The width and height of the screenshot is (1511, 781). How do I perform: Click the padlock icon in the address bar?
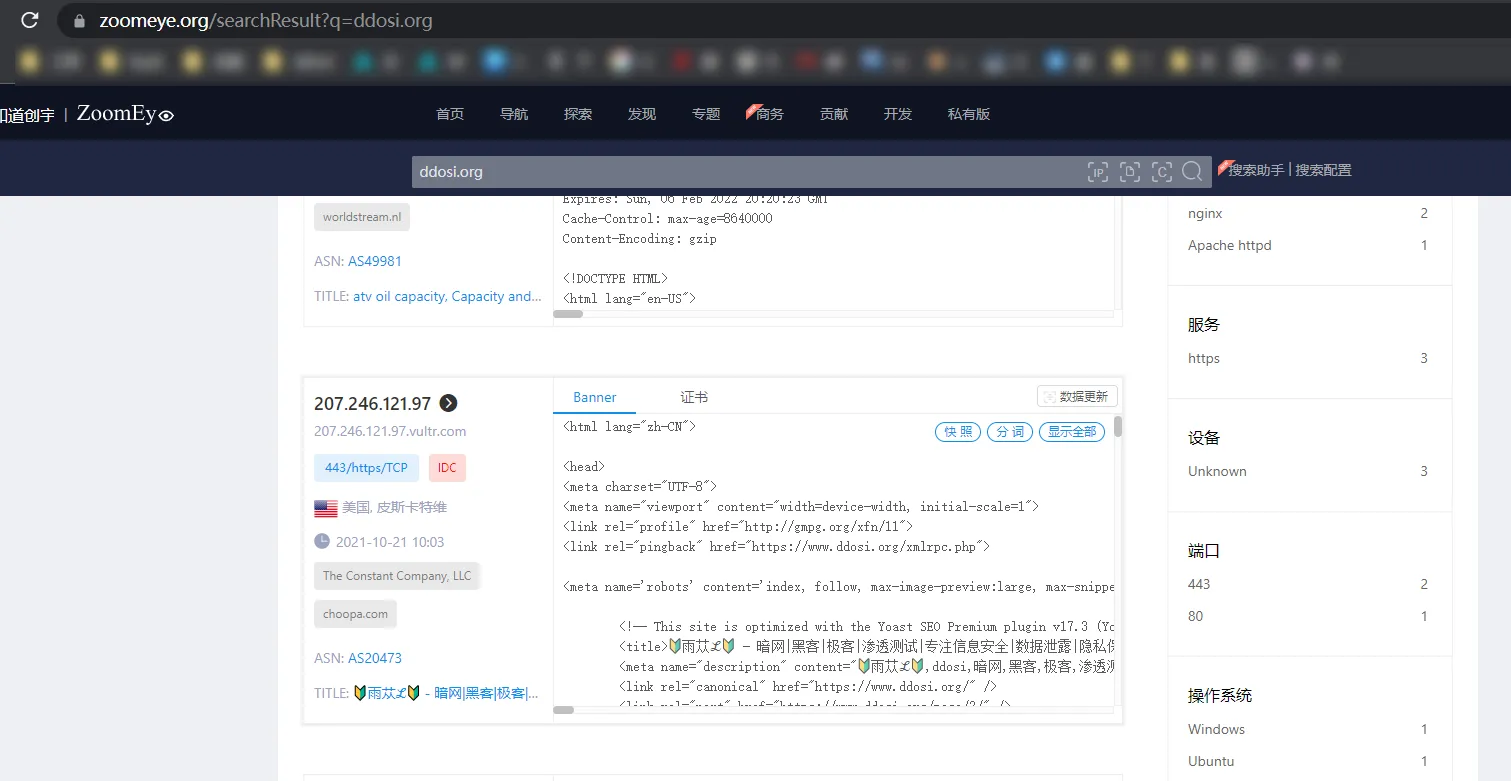tap(79, 21)
